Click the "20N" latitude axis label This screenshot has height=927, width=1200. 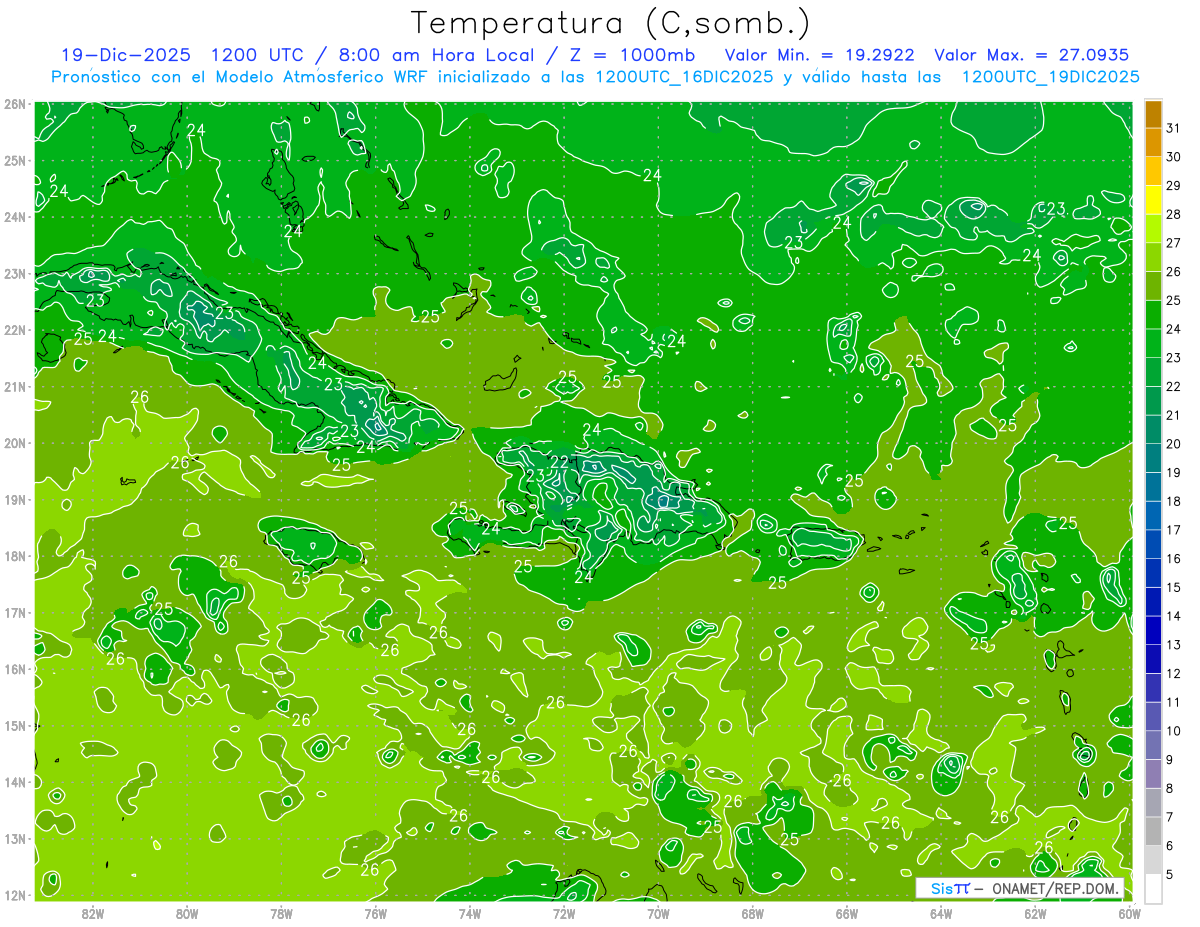15,443
